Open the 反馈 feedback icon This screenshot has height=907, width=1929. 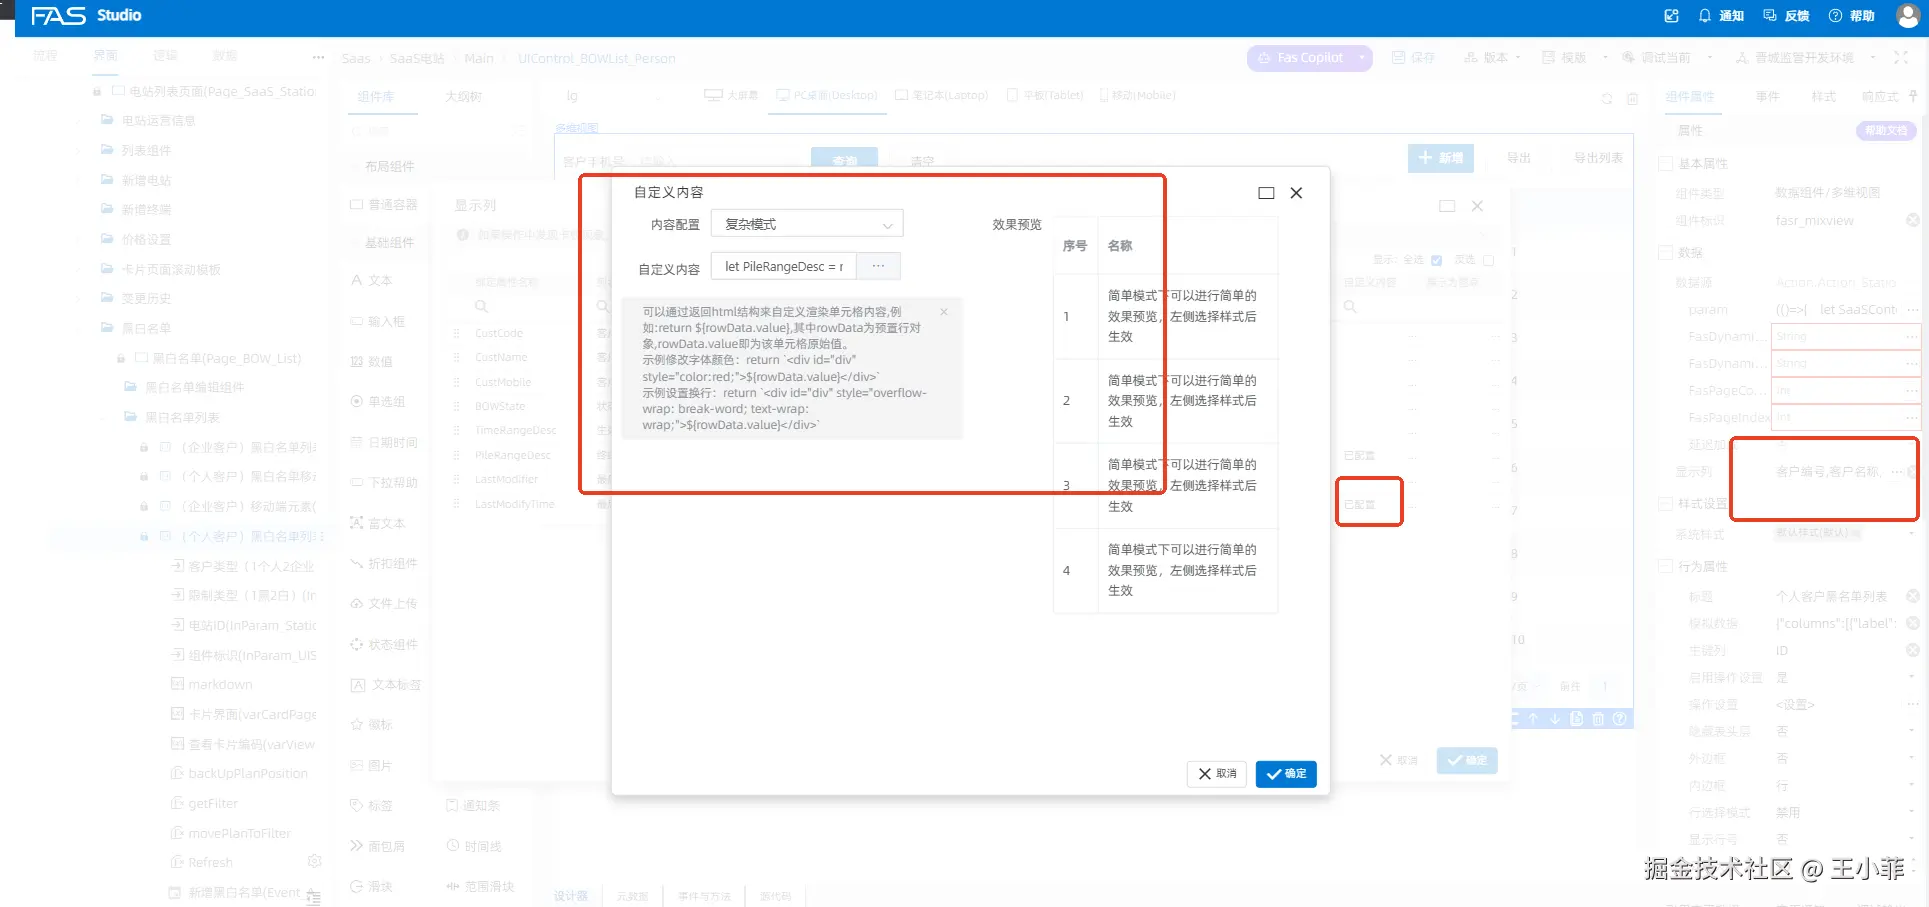tap(1786, 16)
